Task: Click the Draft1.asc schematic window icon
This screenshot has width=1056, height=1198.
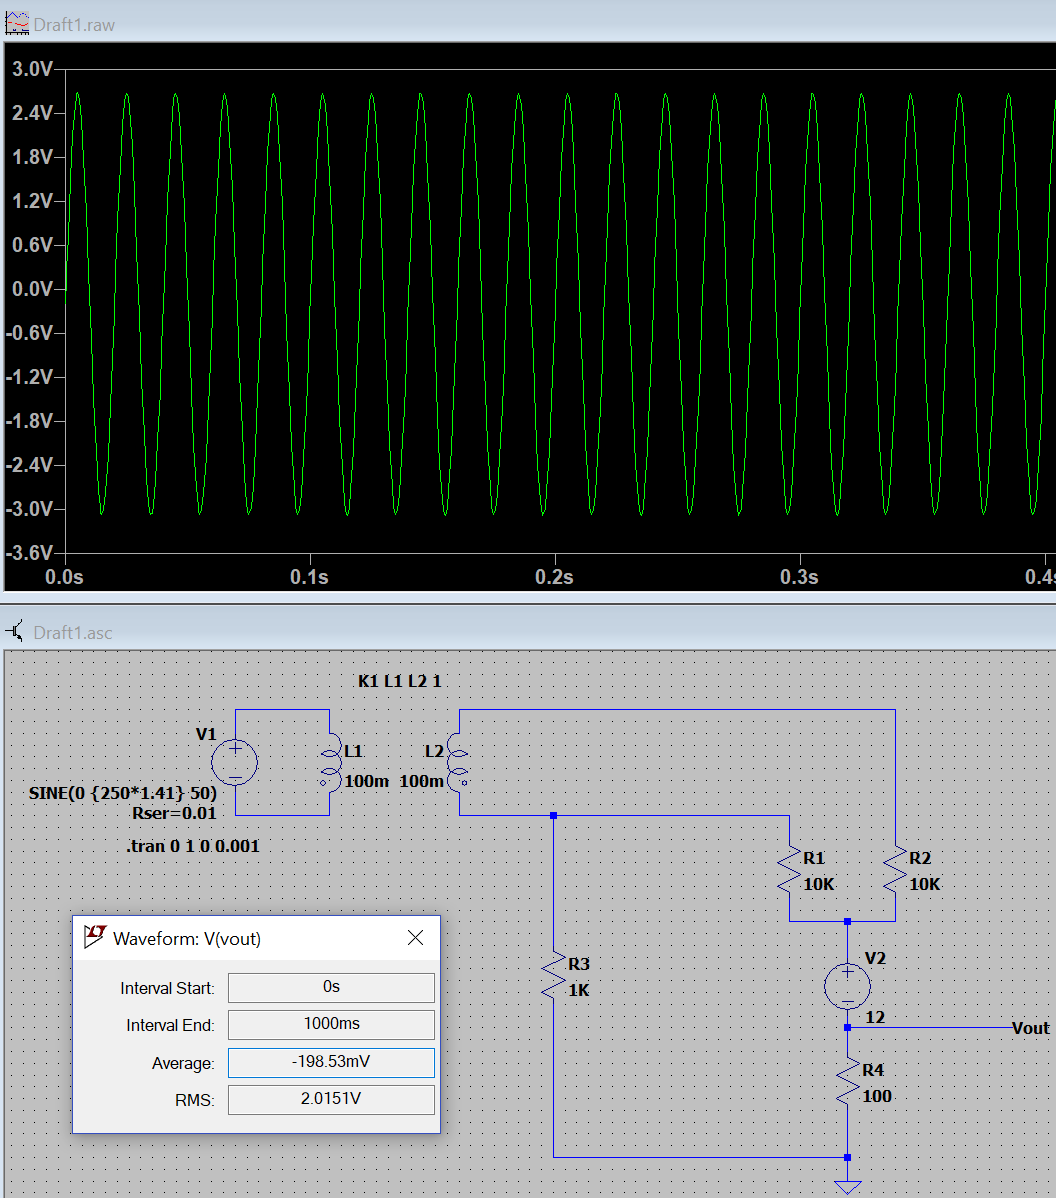Action: (15, 632)
